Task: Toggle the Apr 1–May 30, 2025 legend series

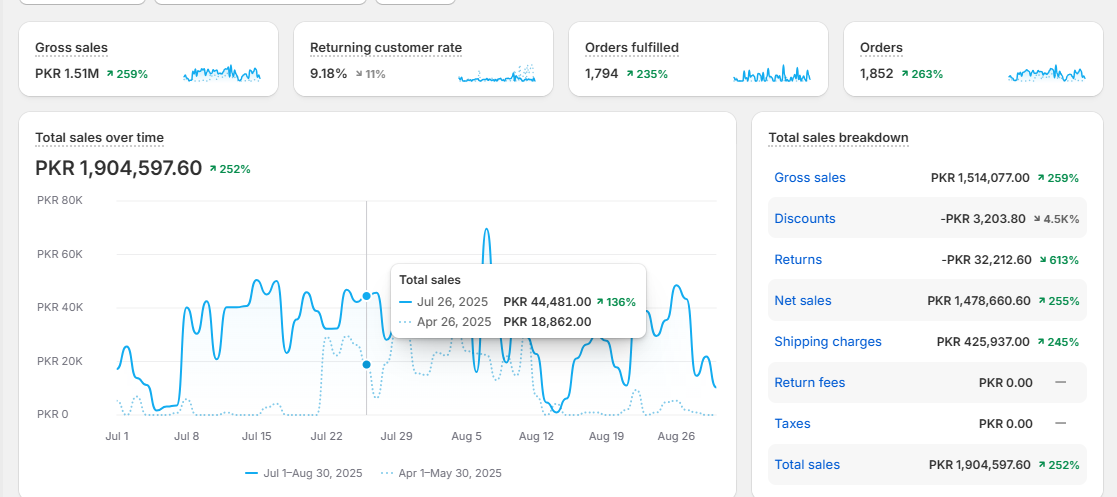Action: click(441, 473)
